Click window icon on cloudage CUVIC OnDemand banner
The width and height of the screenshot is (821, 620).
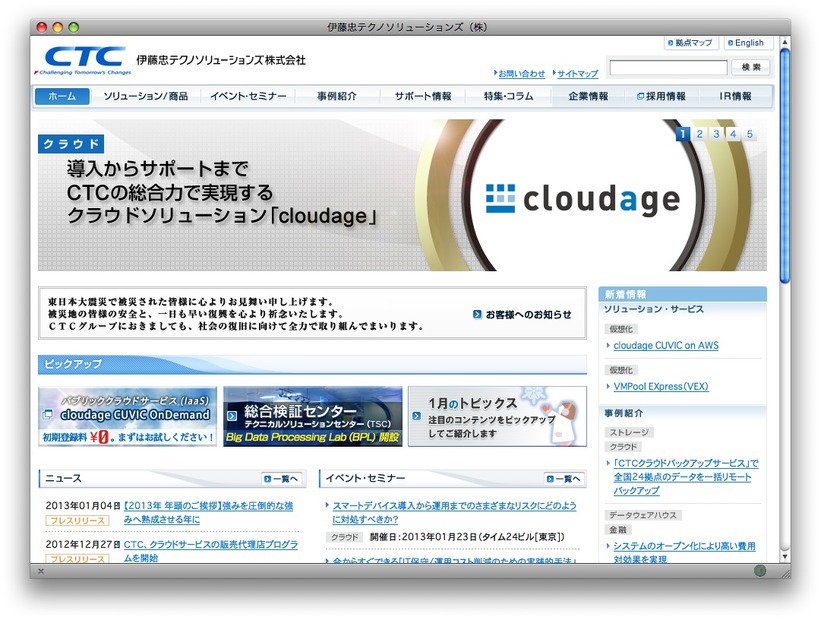(47, 415)
